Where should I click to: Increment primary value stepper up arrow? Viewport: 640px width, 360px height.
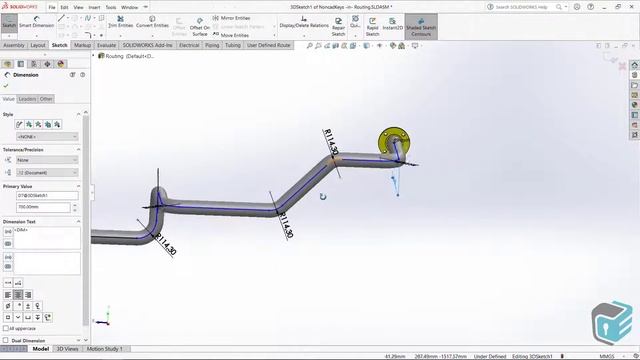pyautogui.click(x=75, y=205)
